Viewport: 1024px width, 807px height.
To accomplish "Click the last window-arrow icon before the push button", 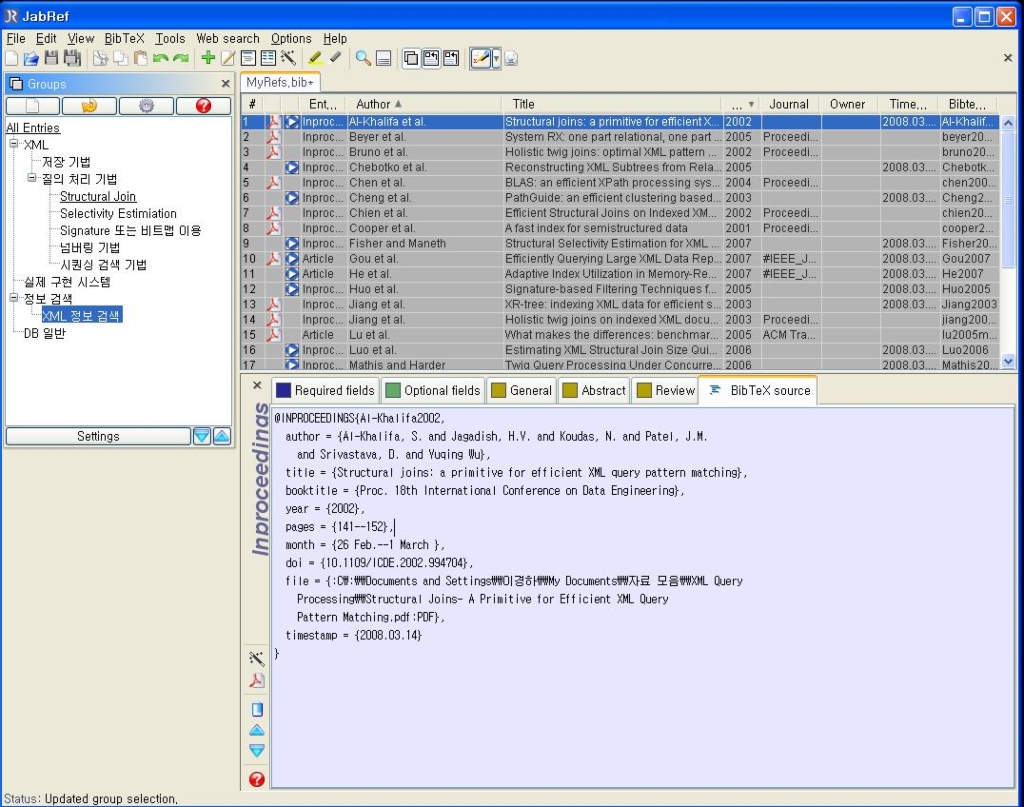I will 451,59.
